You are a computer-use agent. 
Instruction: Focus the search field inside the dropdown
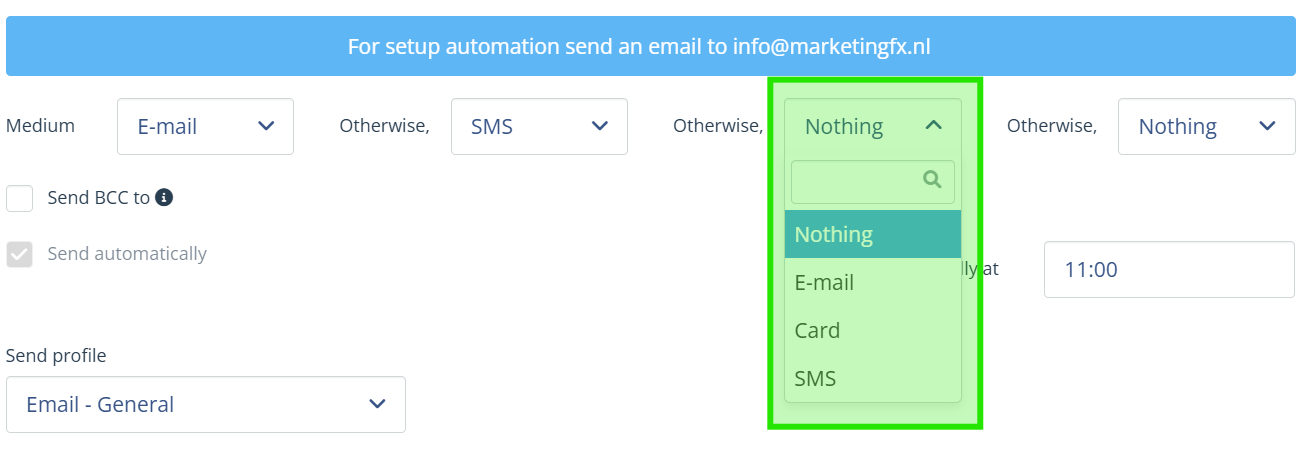(x=873, y=182)
